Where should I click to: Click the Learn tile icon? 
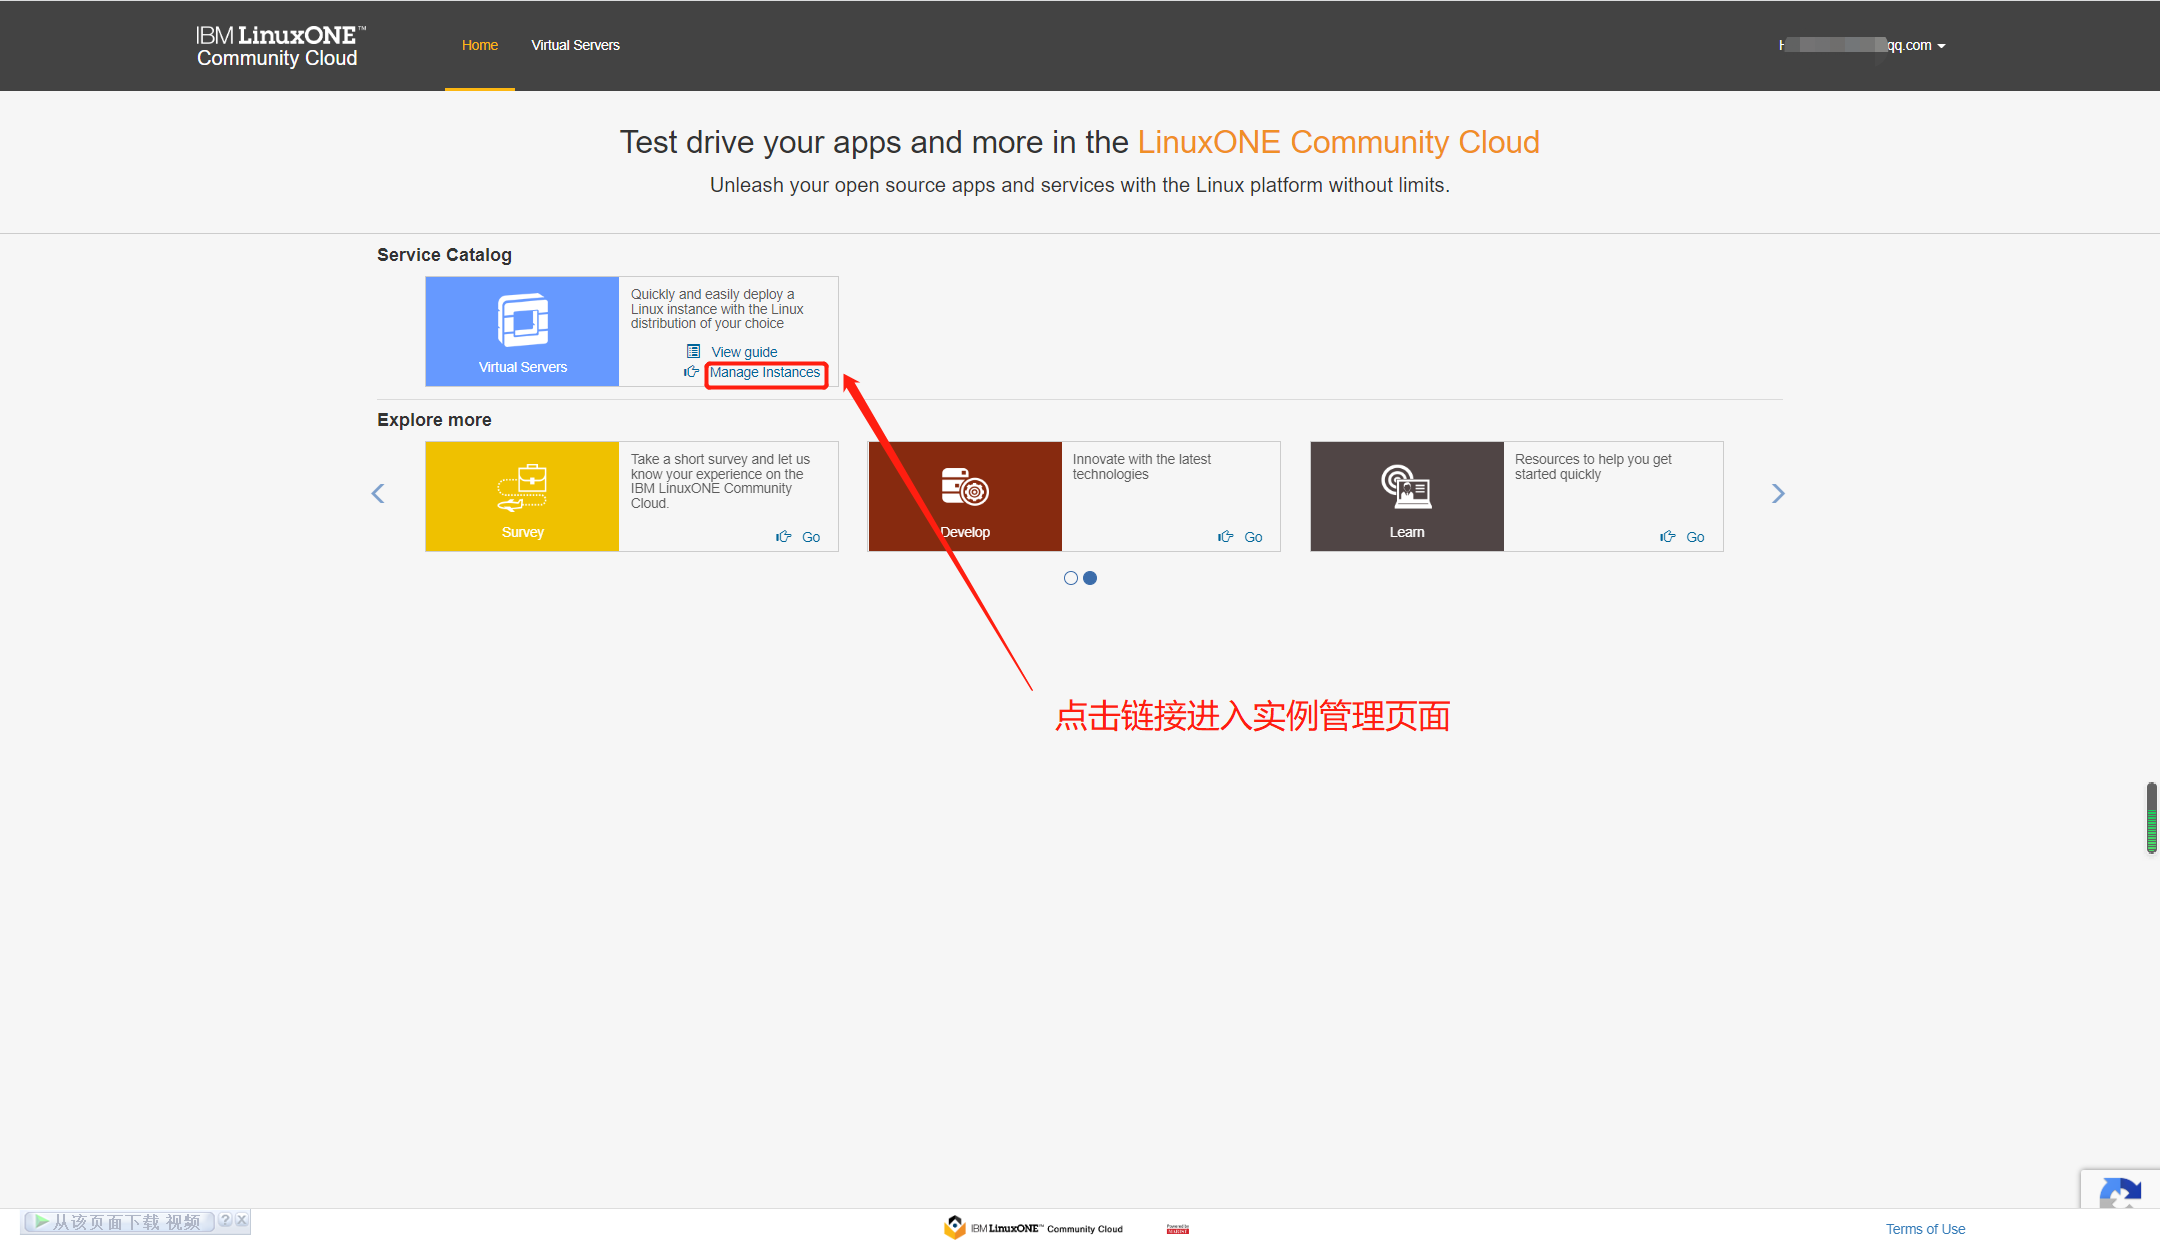(x=1406, y=487)
